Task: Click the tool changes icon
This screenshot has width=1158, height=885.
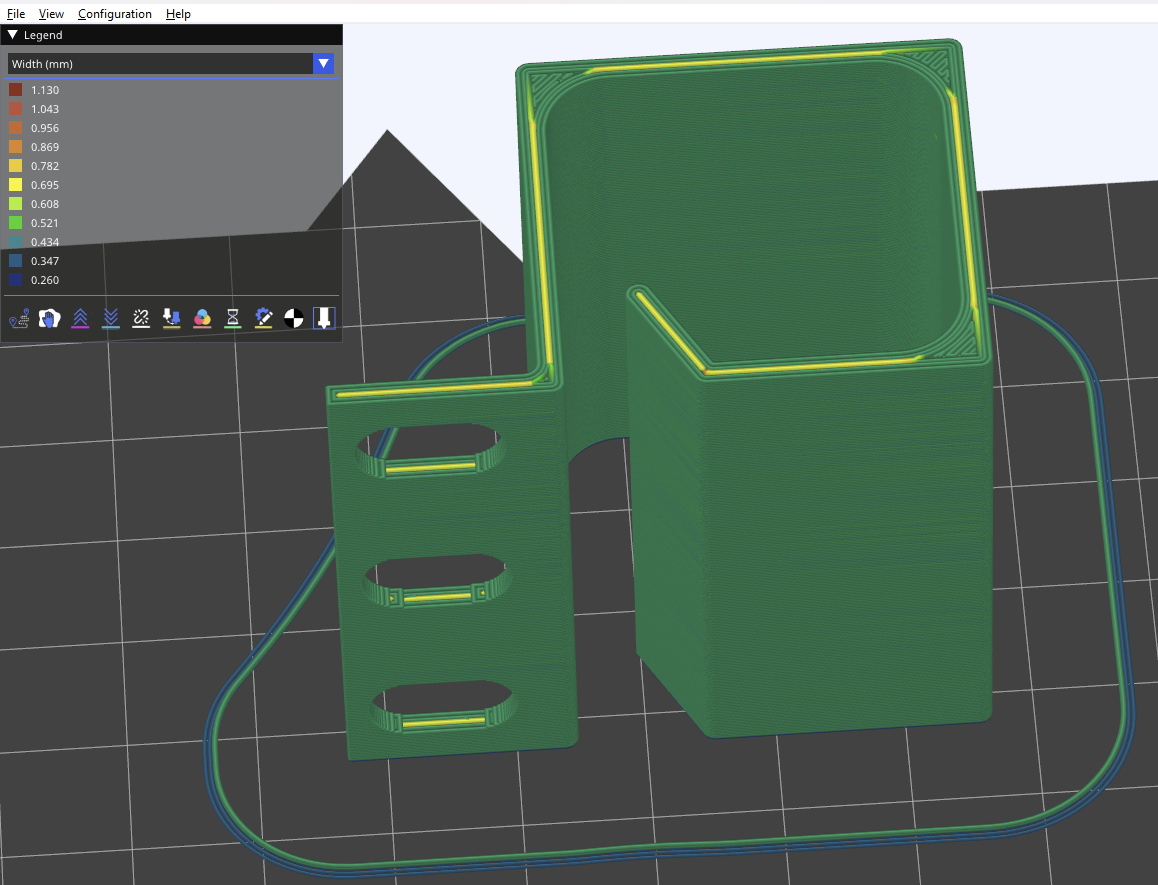Action: [172, 318]
